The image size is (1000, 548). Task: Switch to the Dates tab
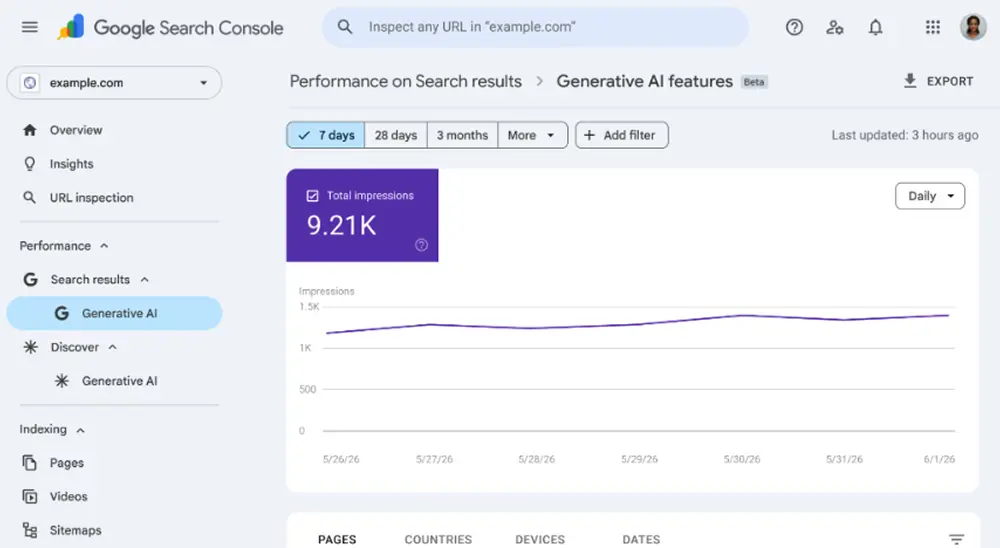(641, 539)
